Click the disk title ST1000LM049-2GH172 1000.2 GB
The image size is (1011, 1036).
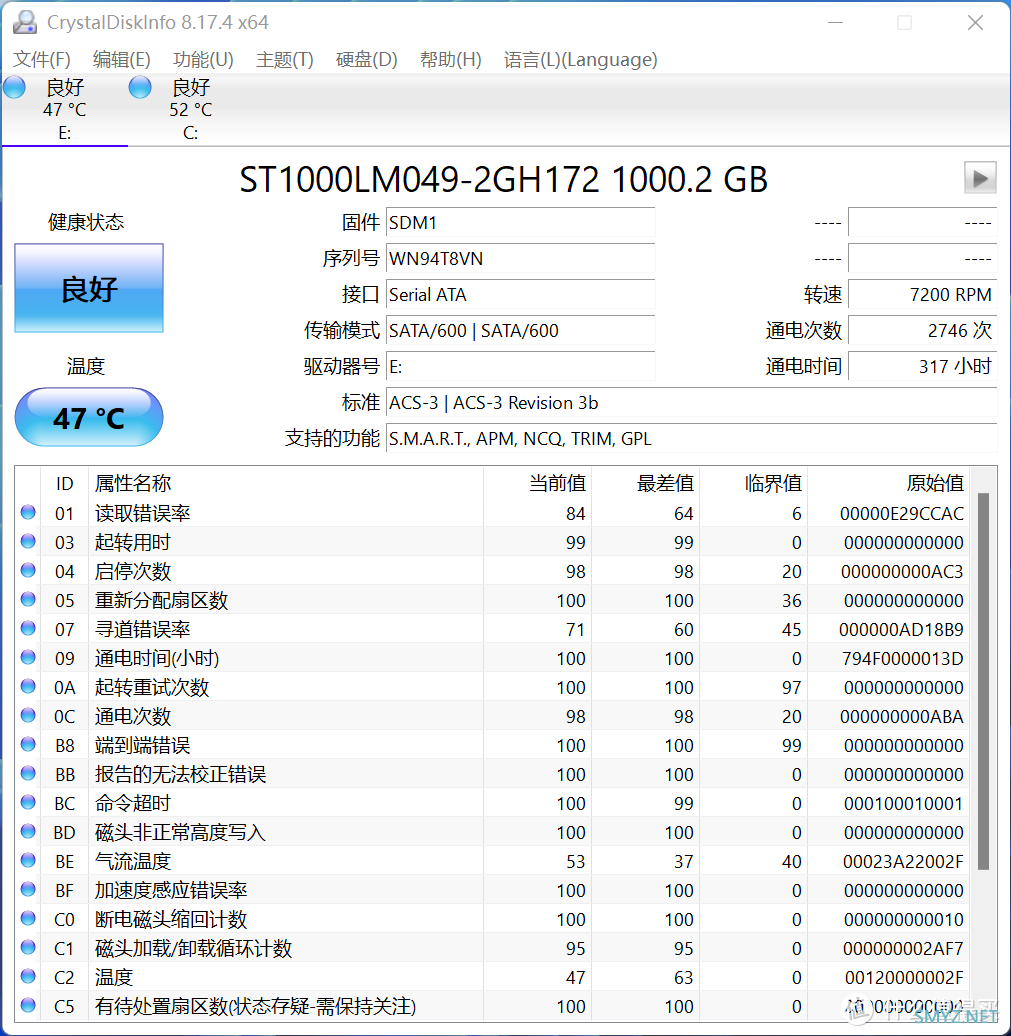[504, 179]
